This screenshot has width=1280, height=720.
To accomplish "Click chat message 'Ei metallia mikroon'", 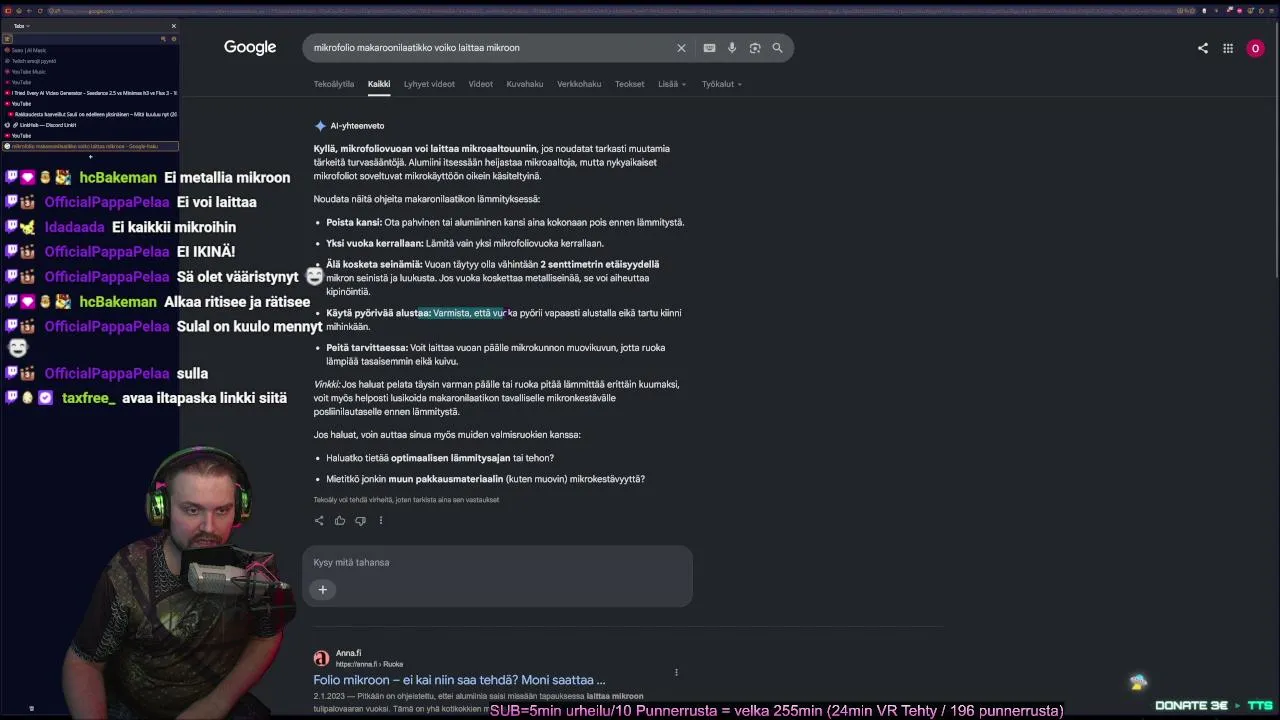I will (x=227, y=178).
